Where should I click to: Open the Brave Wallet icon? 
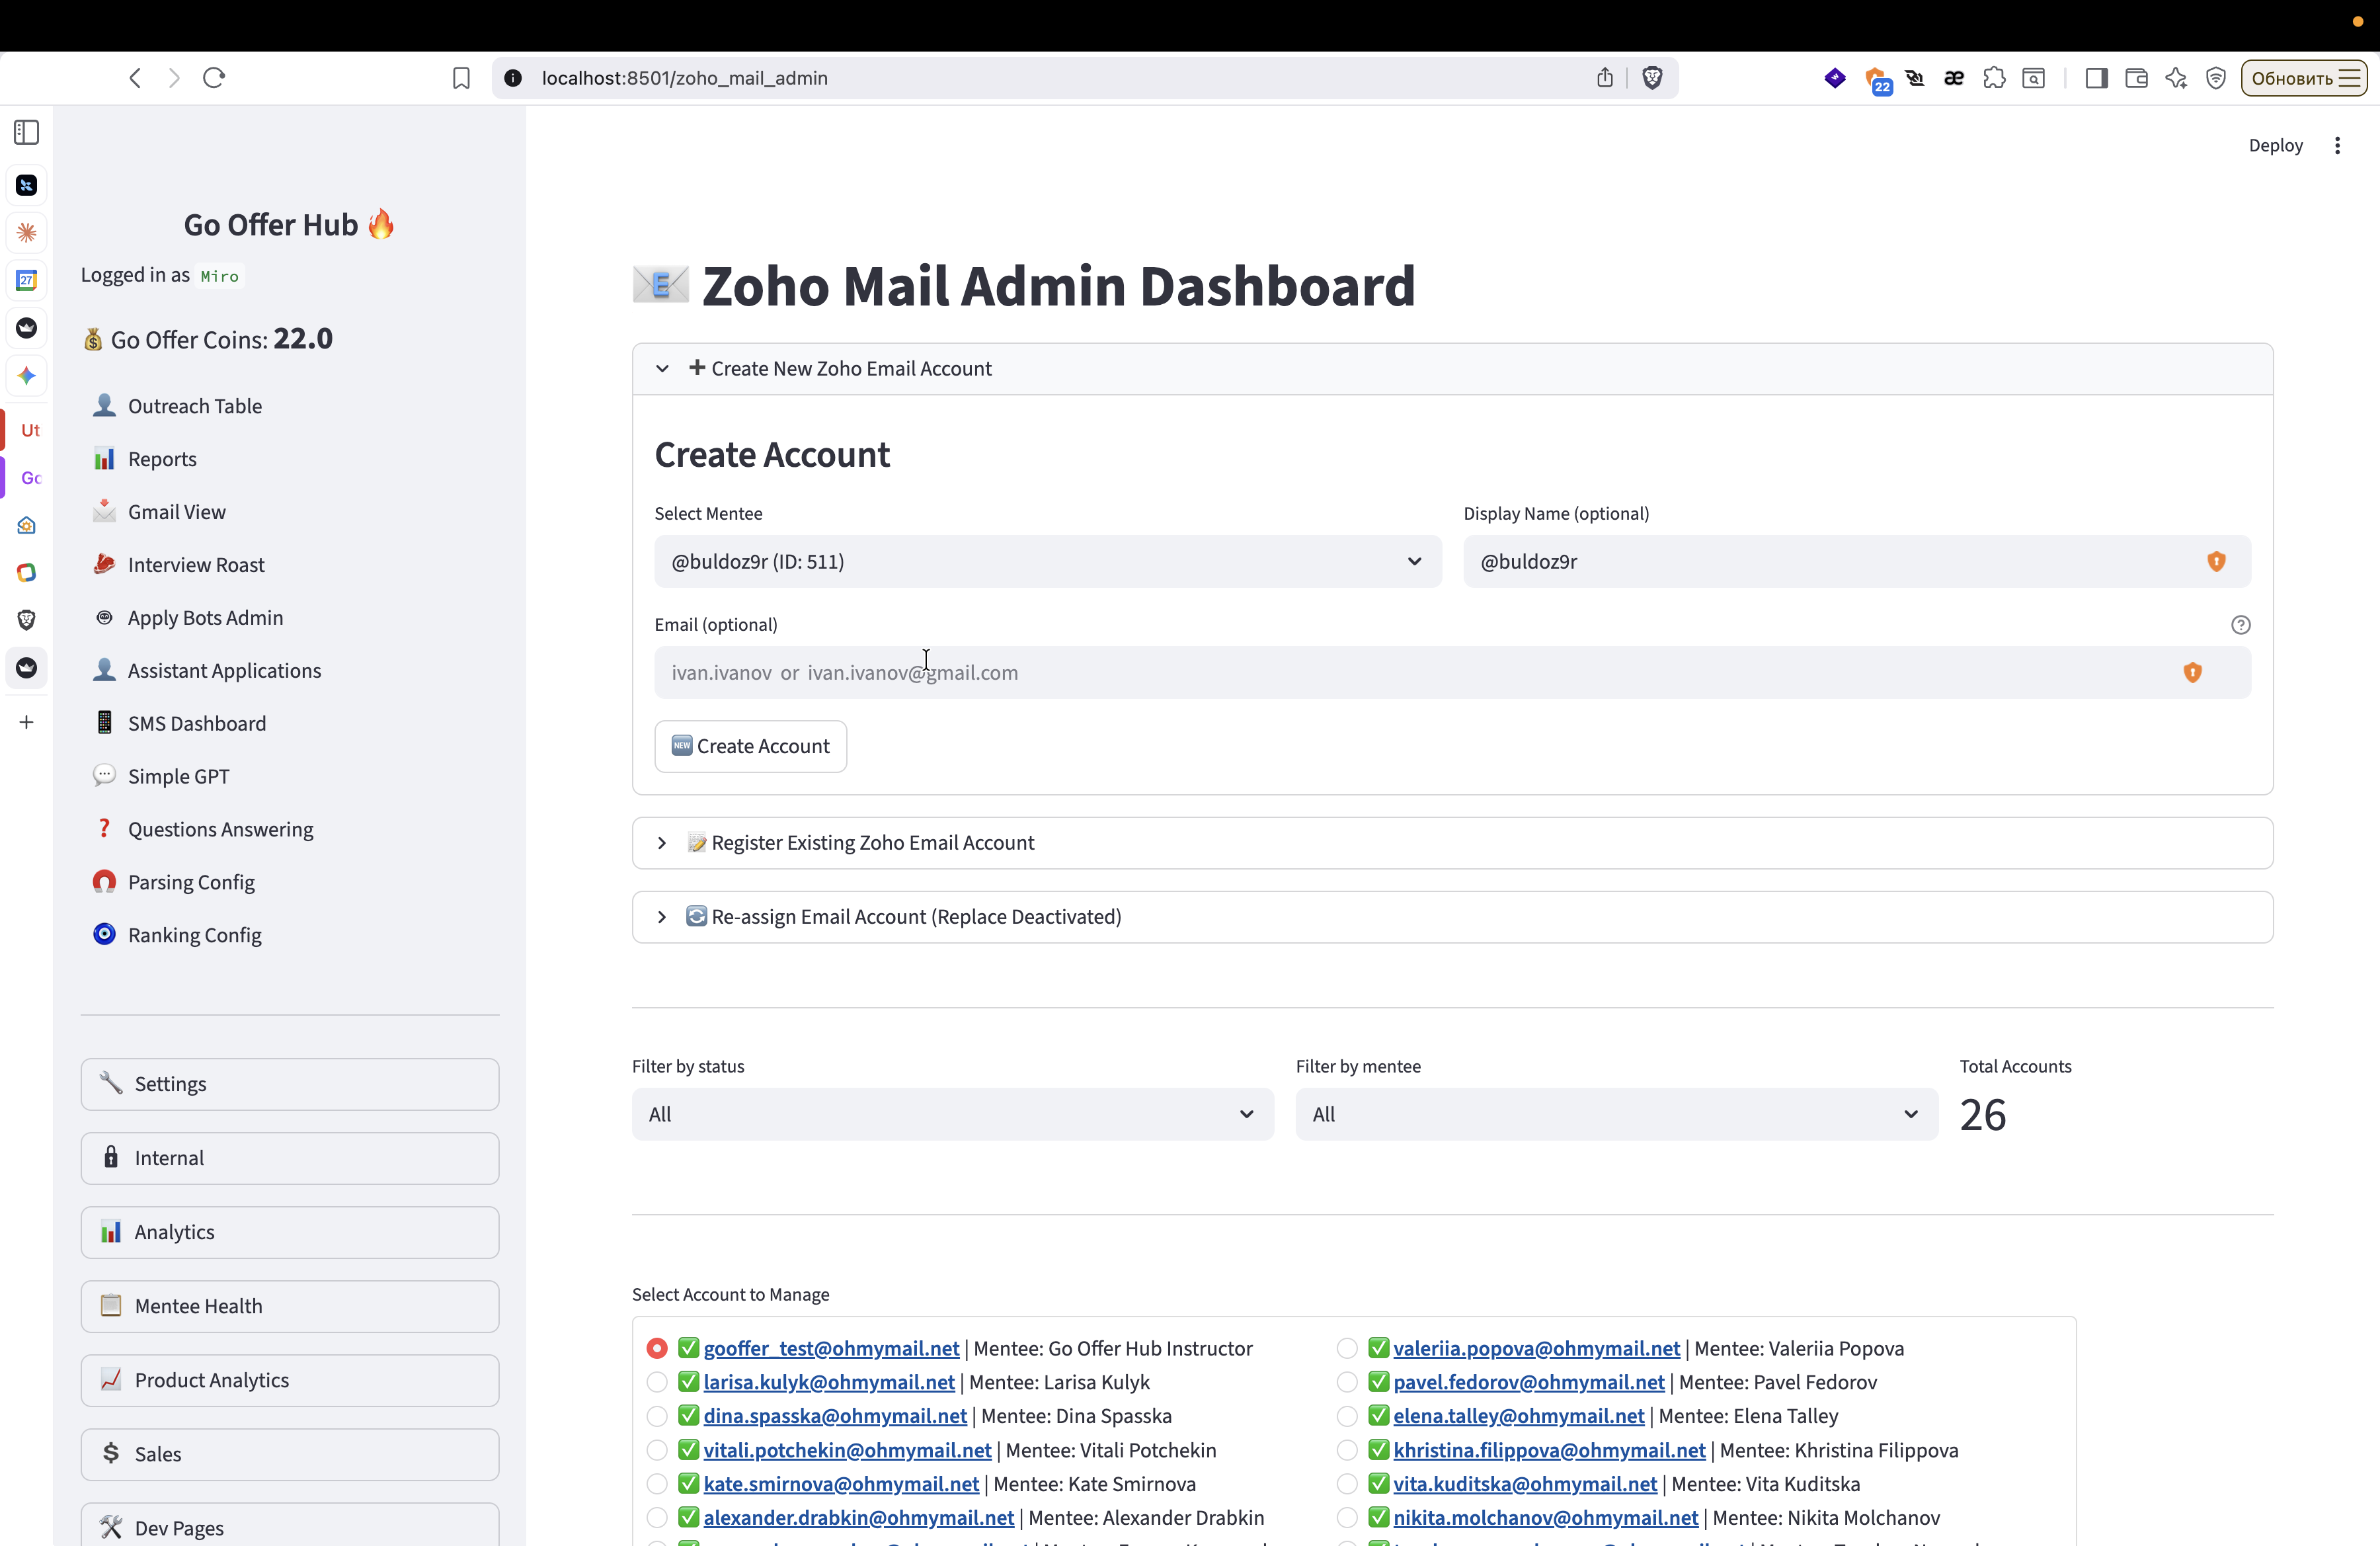[2136, 78]
